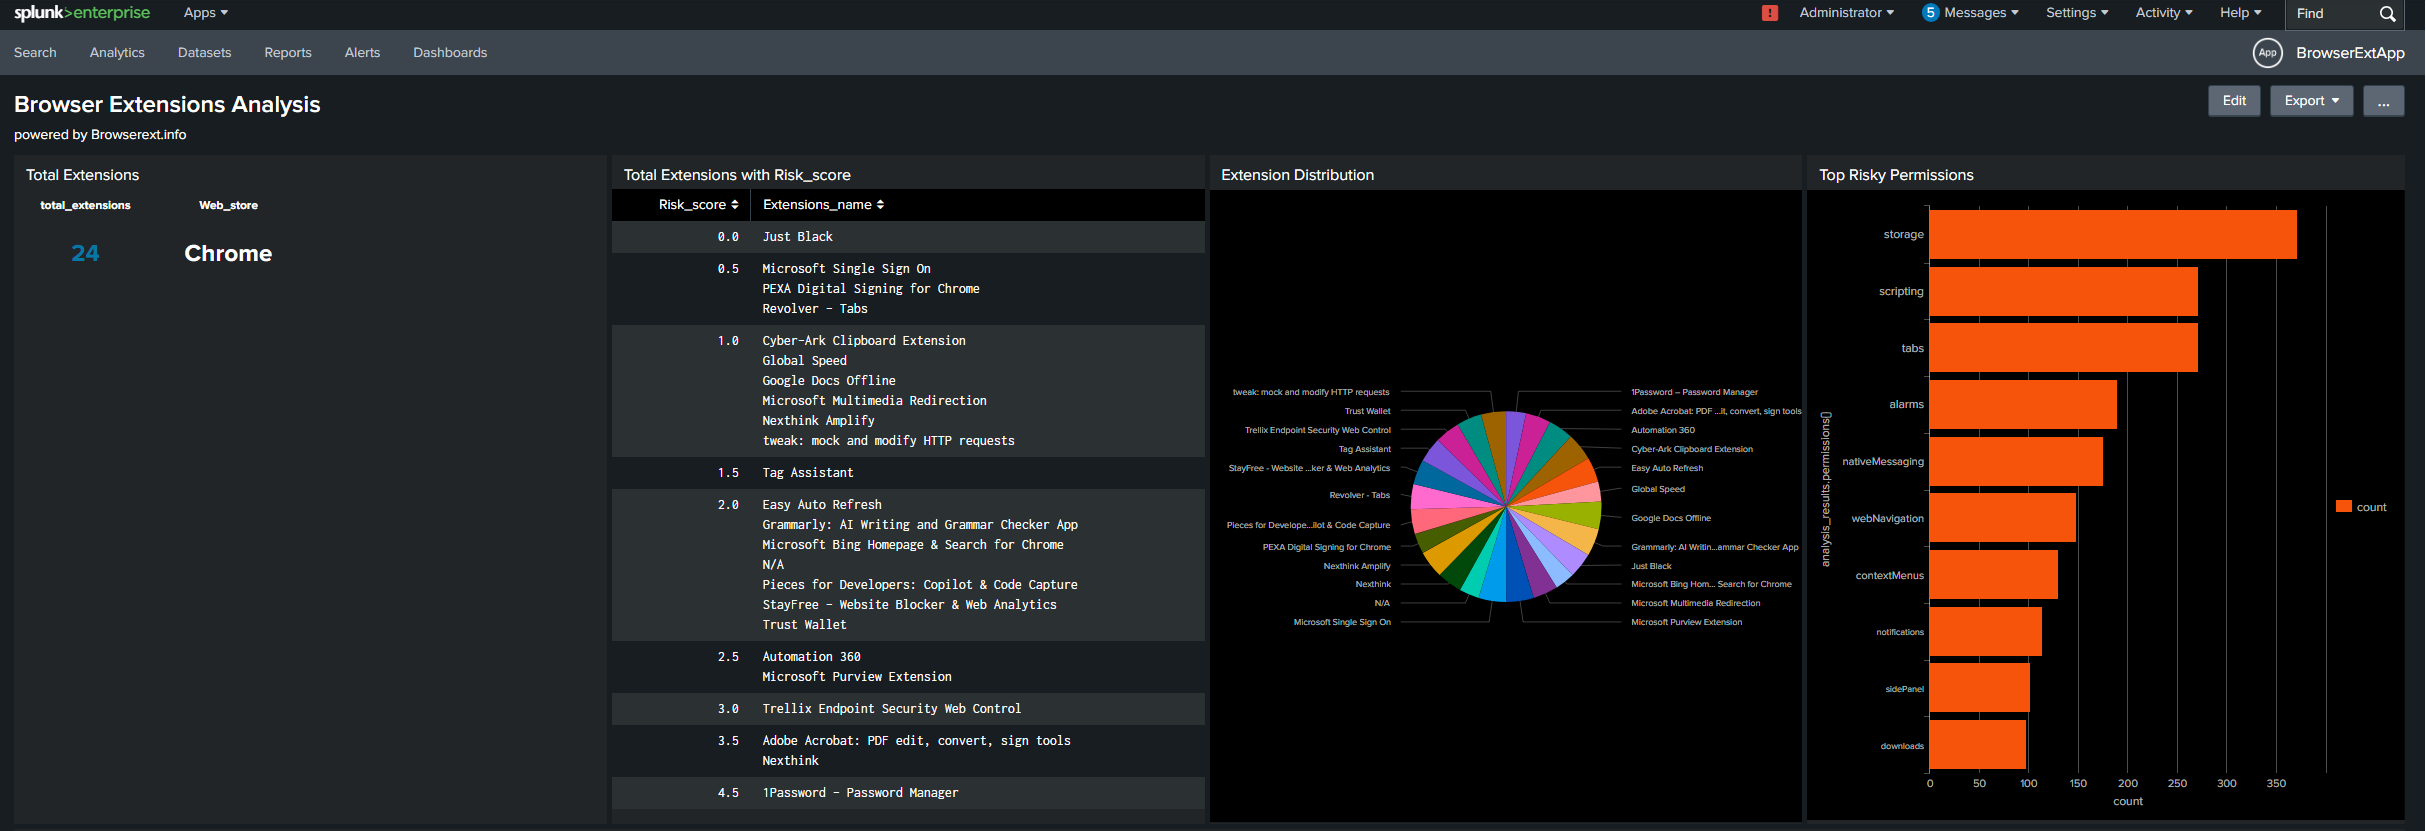Click the Trust Wallet pie label
Screen dimensions: 2426x831
coord(1367,411)
